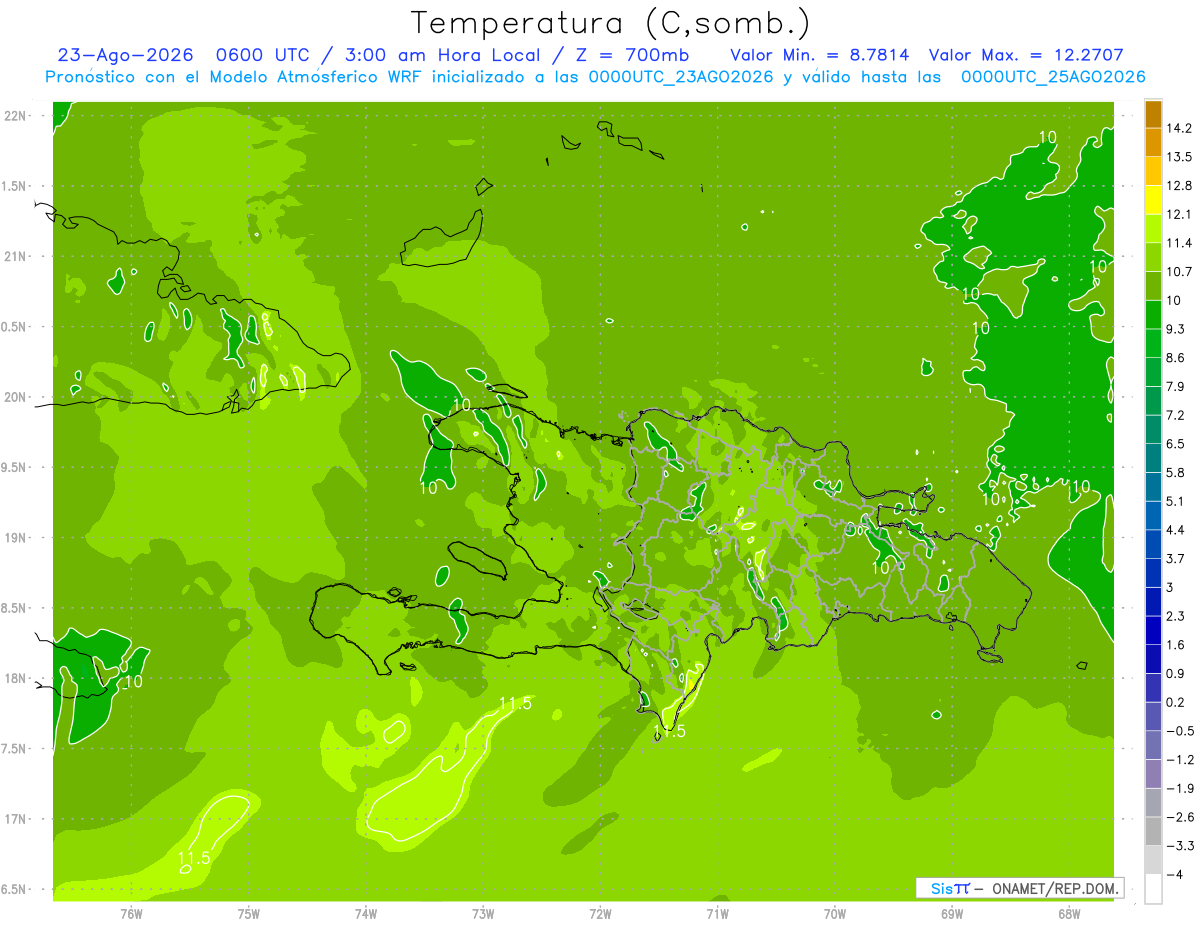This screenshot has width=1200, height=927.
Task: Click the '5.1' colorbar value
Action: (1176, 501)
